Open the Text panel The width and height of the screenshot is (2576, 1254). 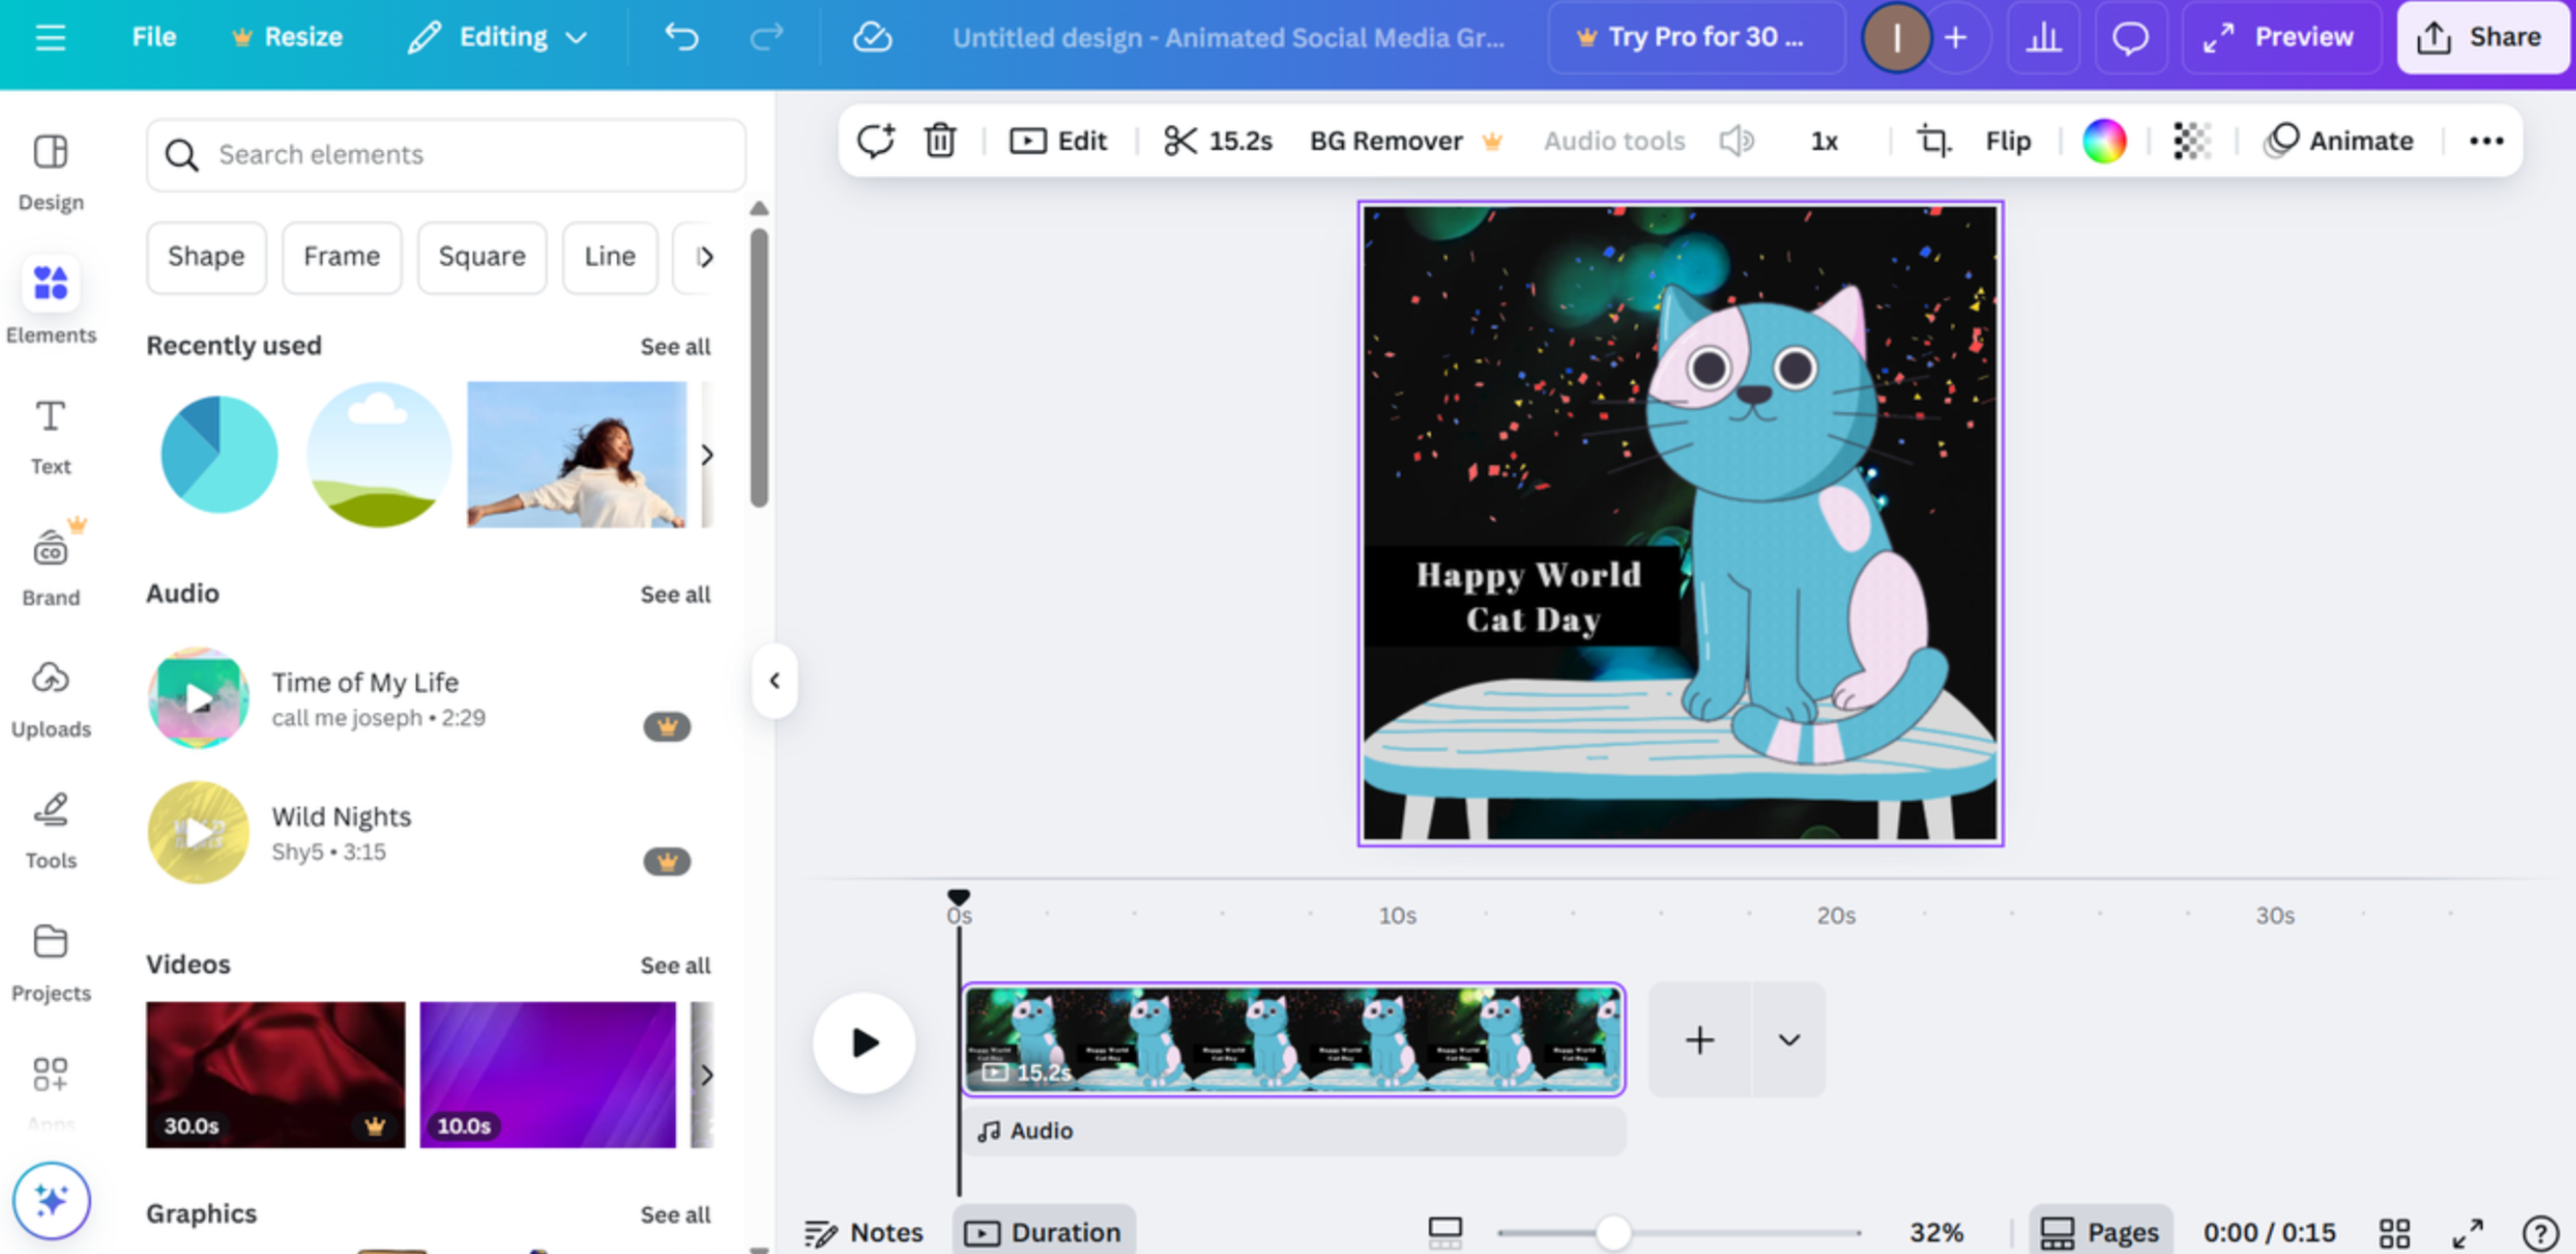(51, 437)
